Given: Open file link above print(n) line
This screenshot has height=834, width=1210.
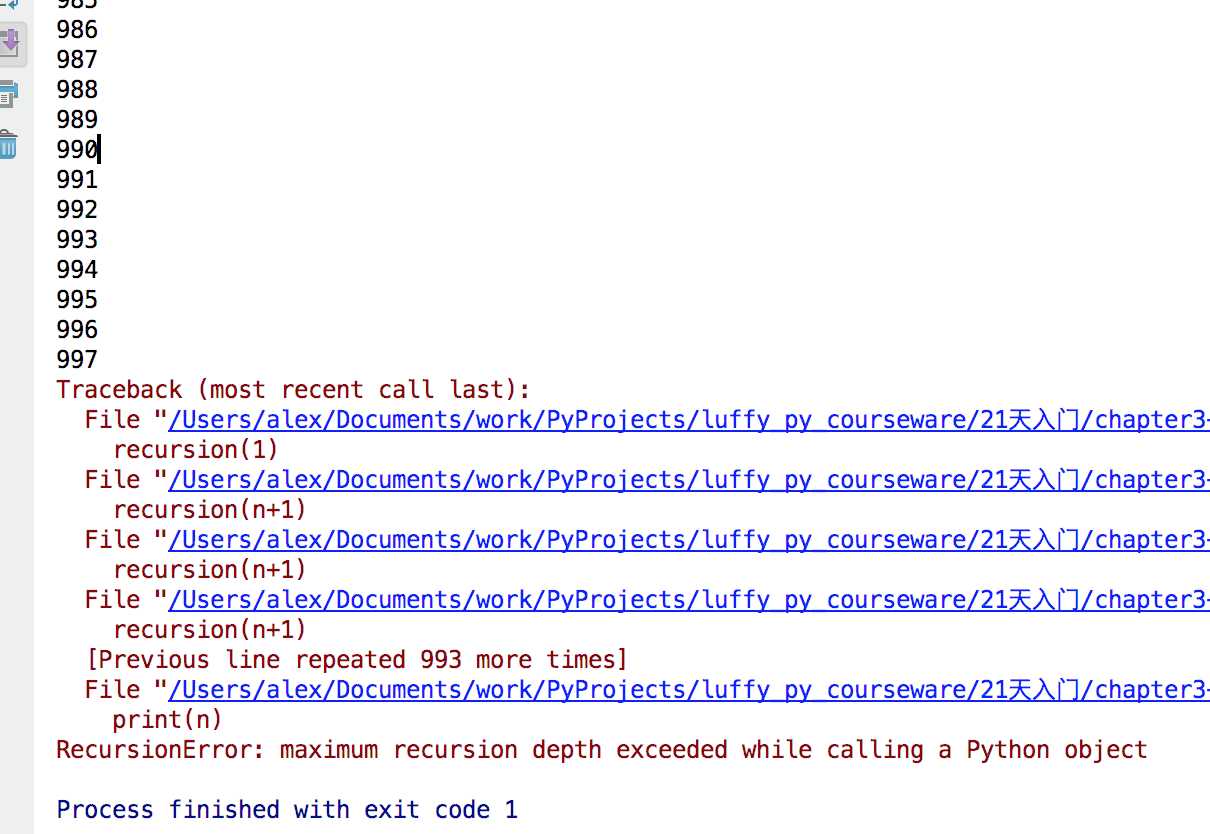Looking at the screenshot, I should 688,690.
